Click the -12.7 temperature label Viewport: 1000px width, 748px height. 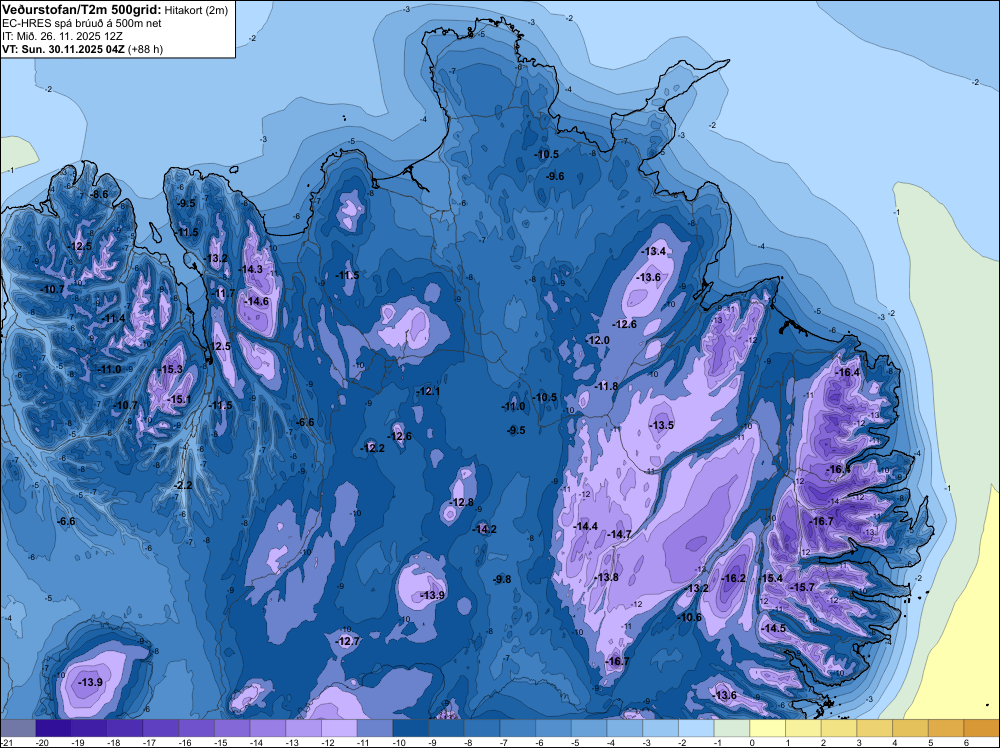(x=348, y=641)
